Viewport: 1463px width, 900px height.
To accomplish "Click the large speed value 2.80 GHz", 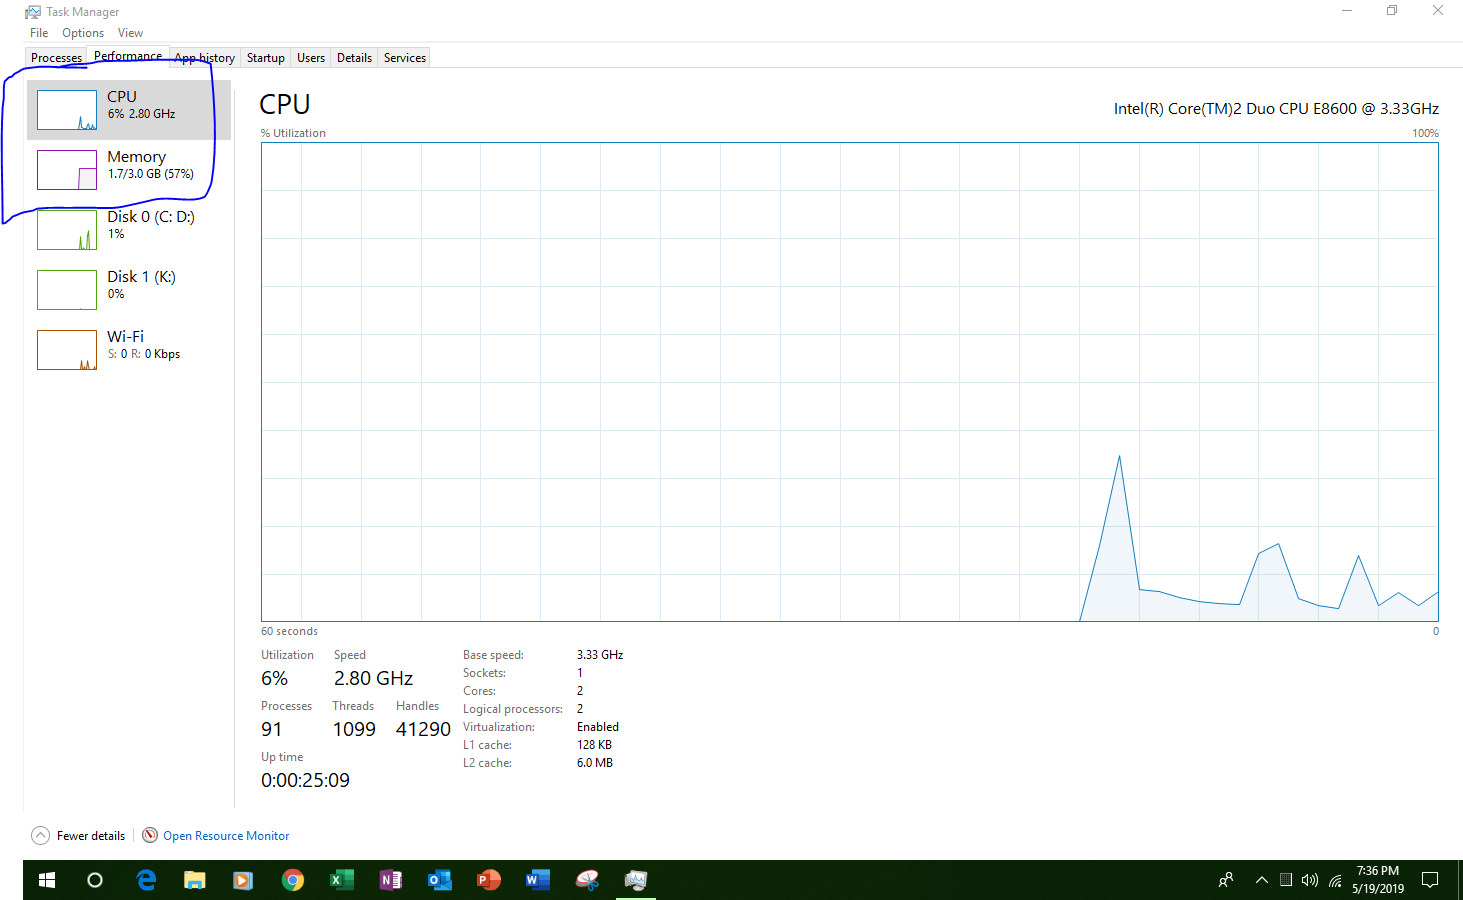I will coord(373,678).
